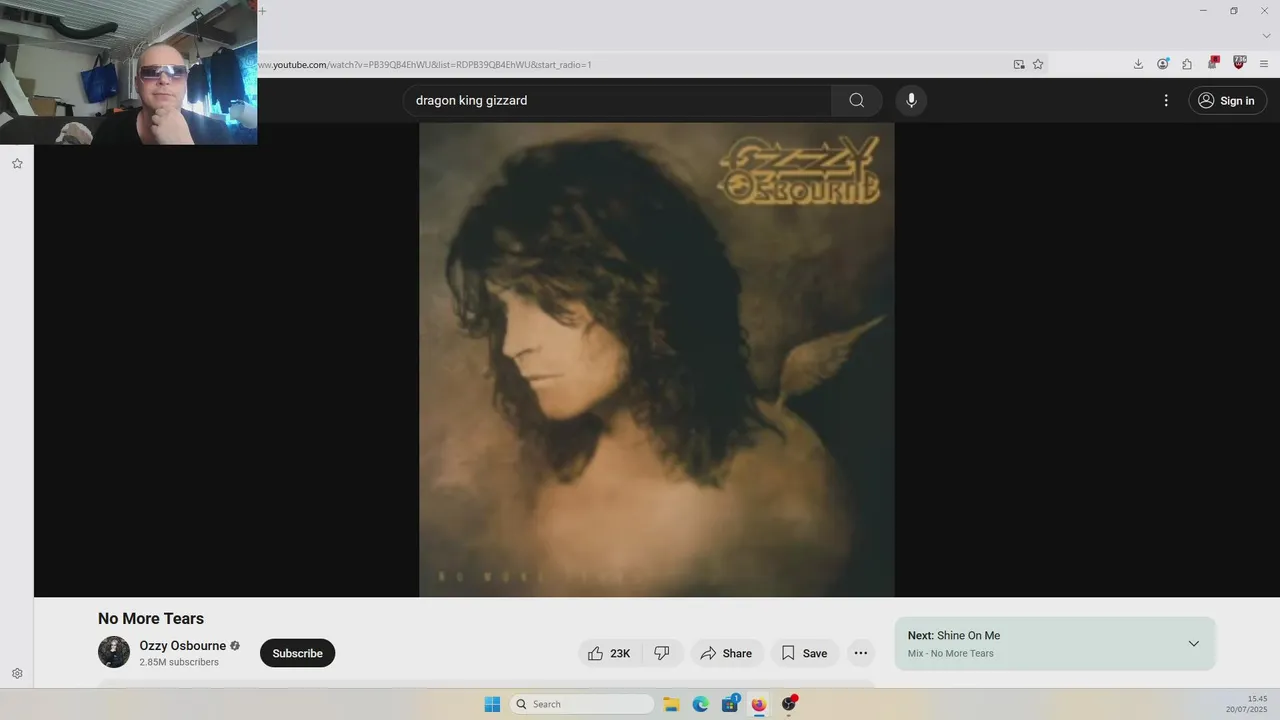Viewport: 1280px width, 720px height.
Task: Click the Windows taskbar Search box
Action: (582, 704)
